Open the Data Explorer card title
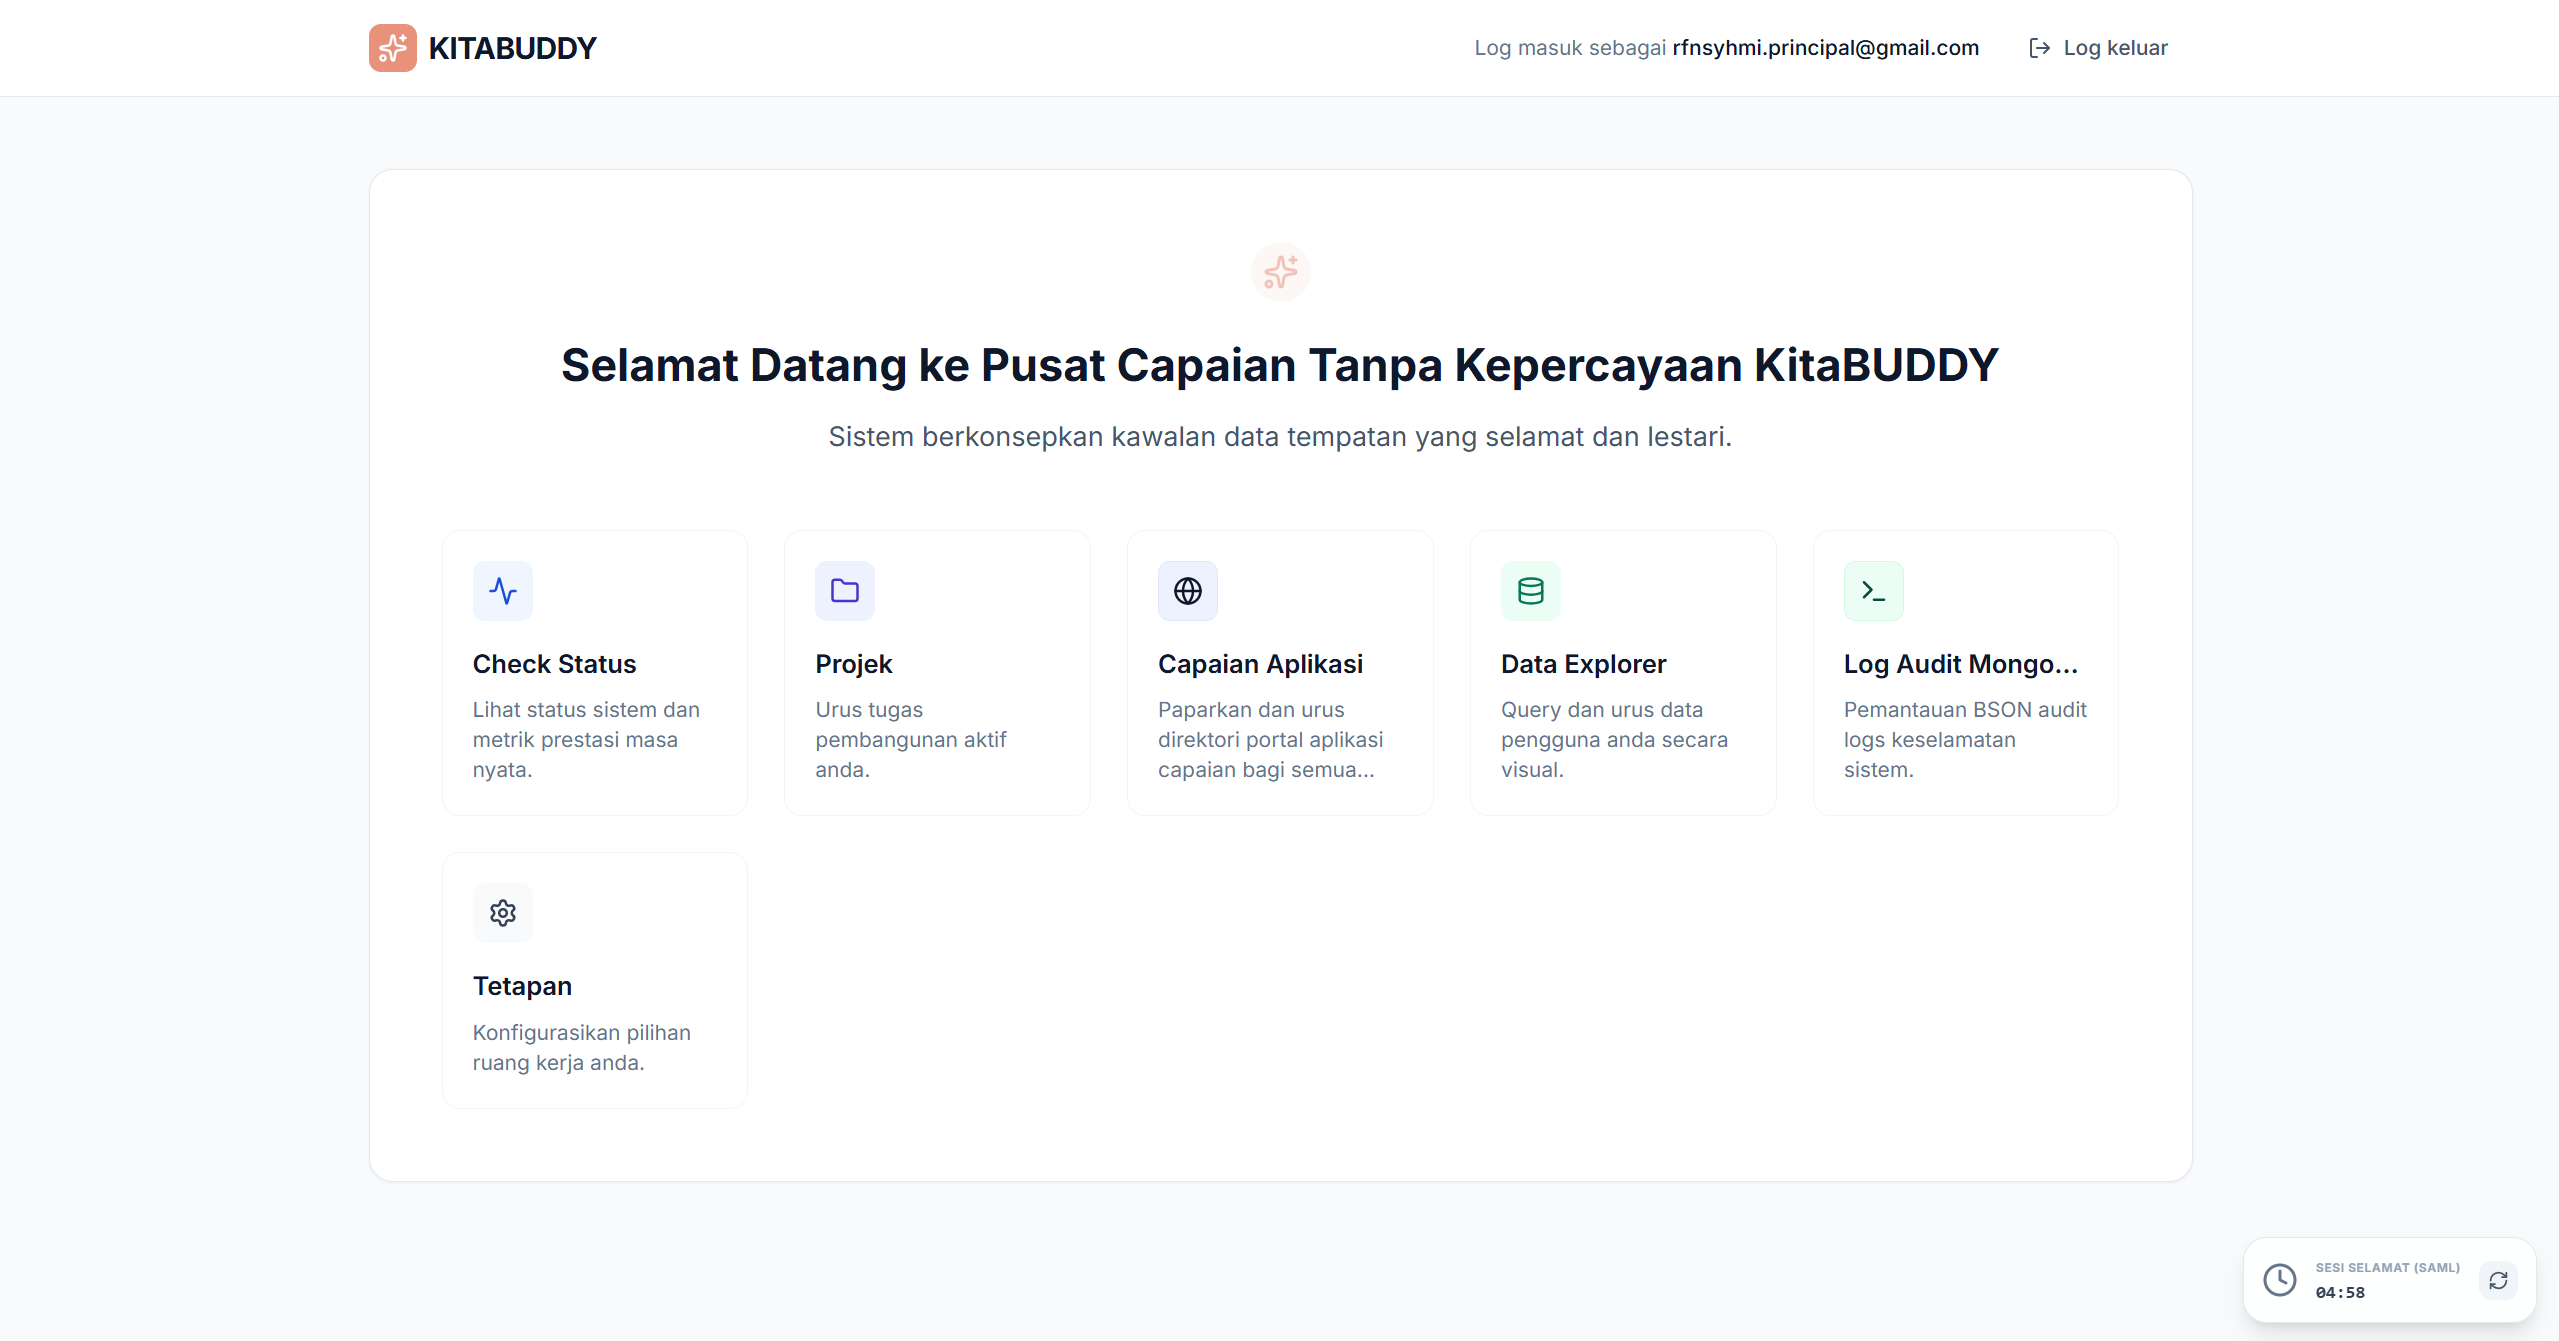Screen dimensions: 2559x1341 tap(1583, 664)
